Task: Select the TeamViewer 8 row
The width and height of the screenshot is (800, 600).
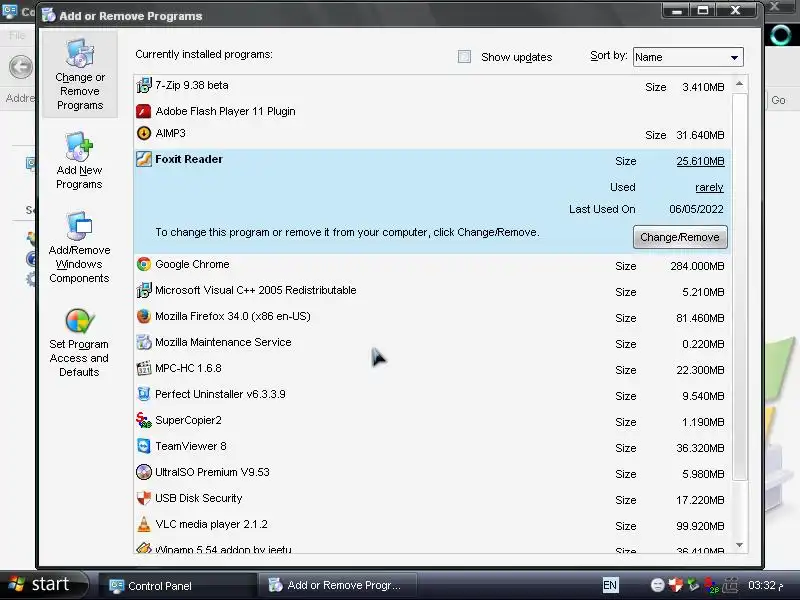Action: (432, 447)
